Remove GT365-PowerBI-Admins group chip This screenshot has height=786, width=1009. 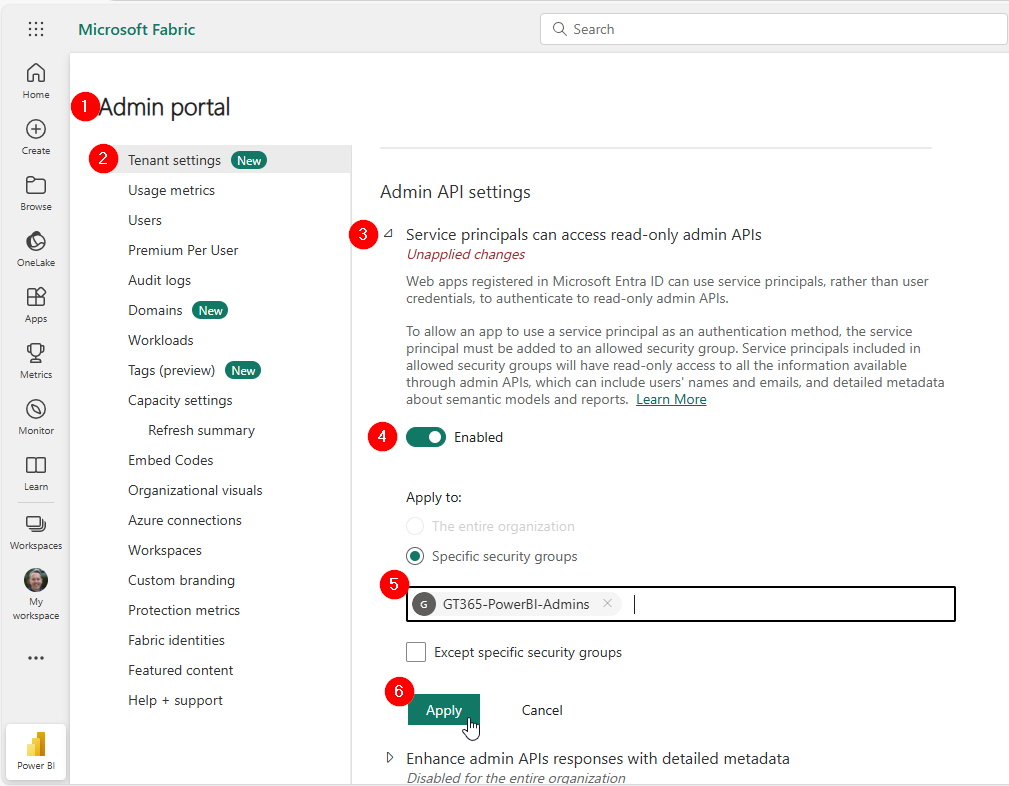607,603
